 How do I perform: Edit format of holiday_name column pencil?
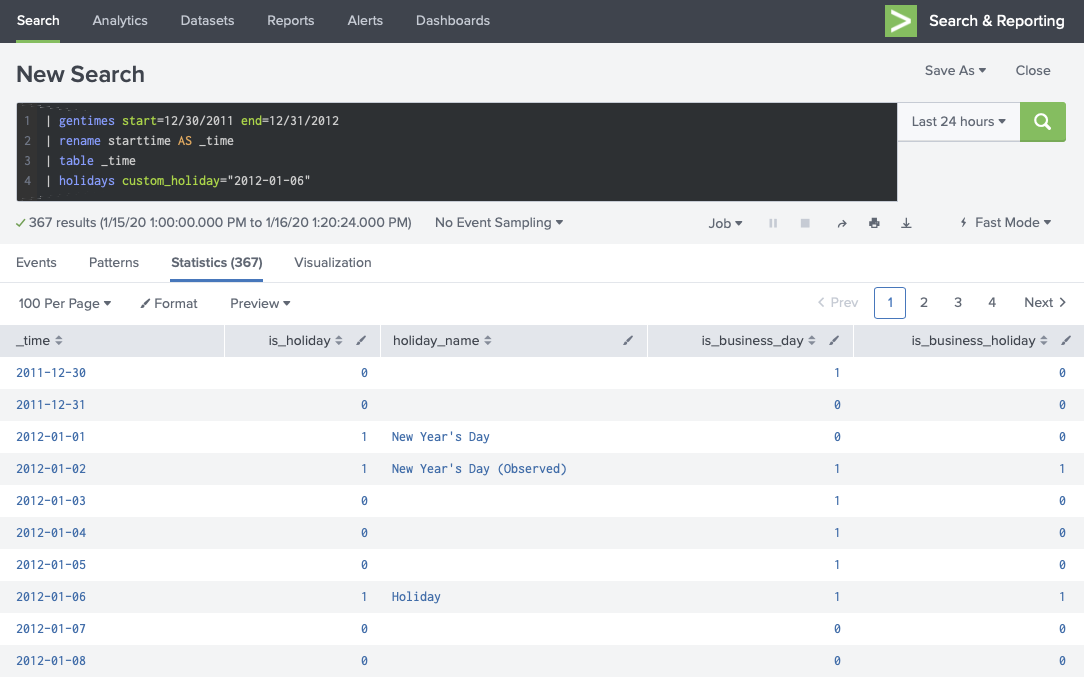(628, 340)
